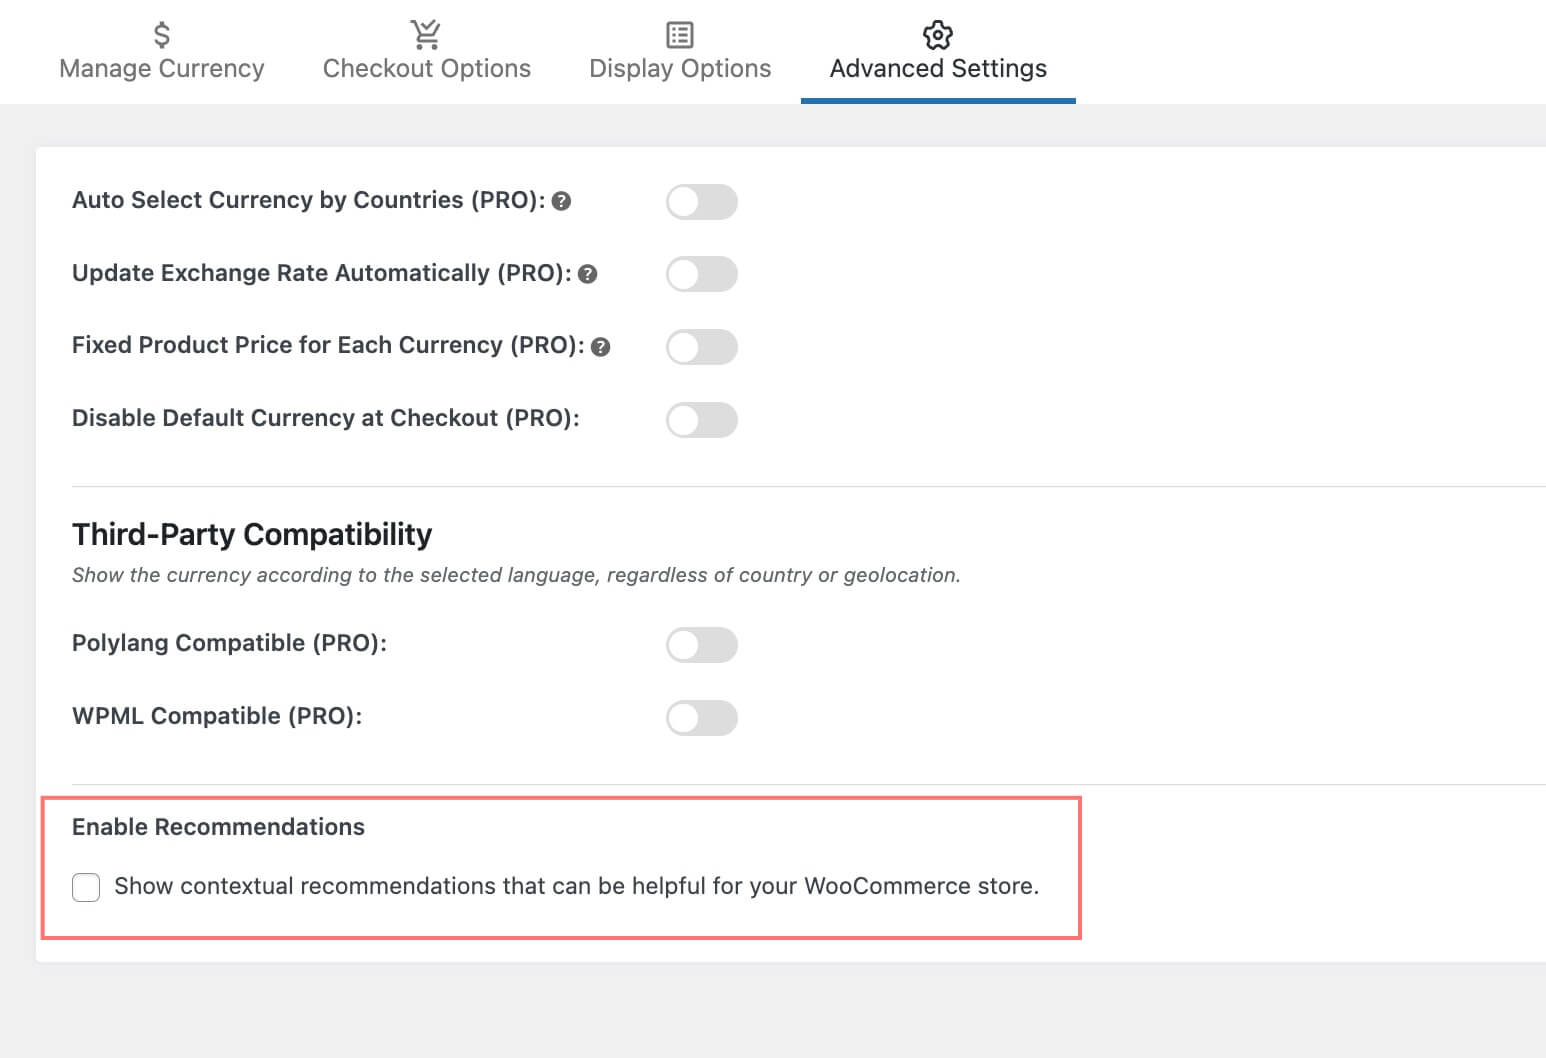Toggle Fixed Product Price for Each Currency
The image size is (1546, 1058).
click(x=701, y=347)
